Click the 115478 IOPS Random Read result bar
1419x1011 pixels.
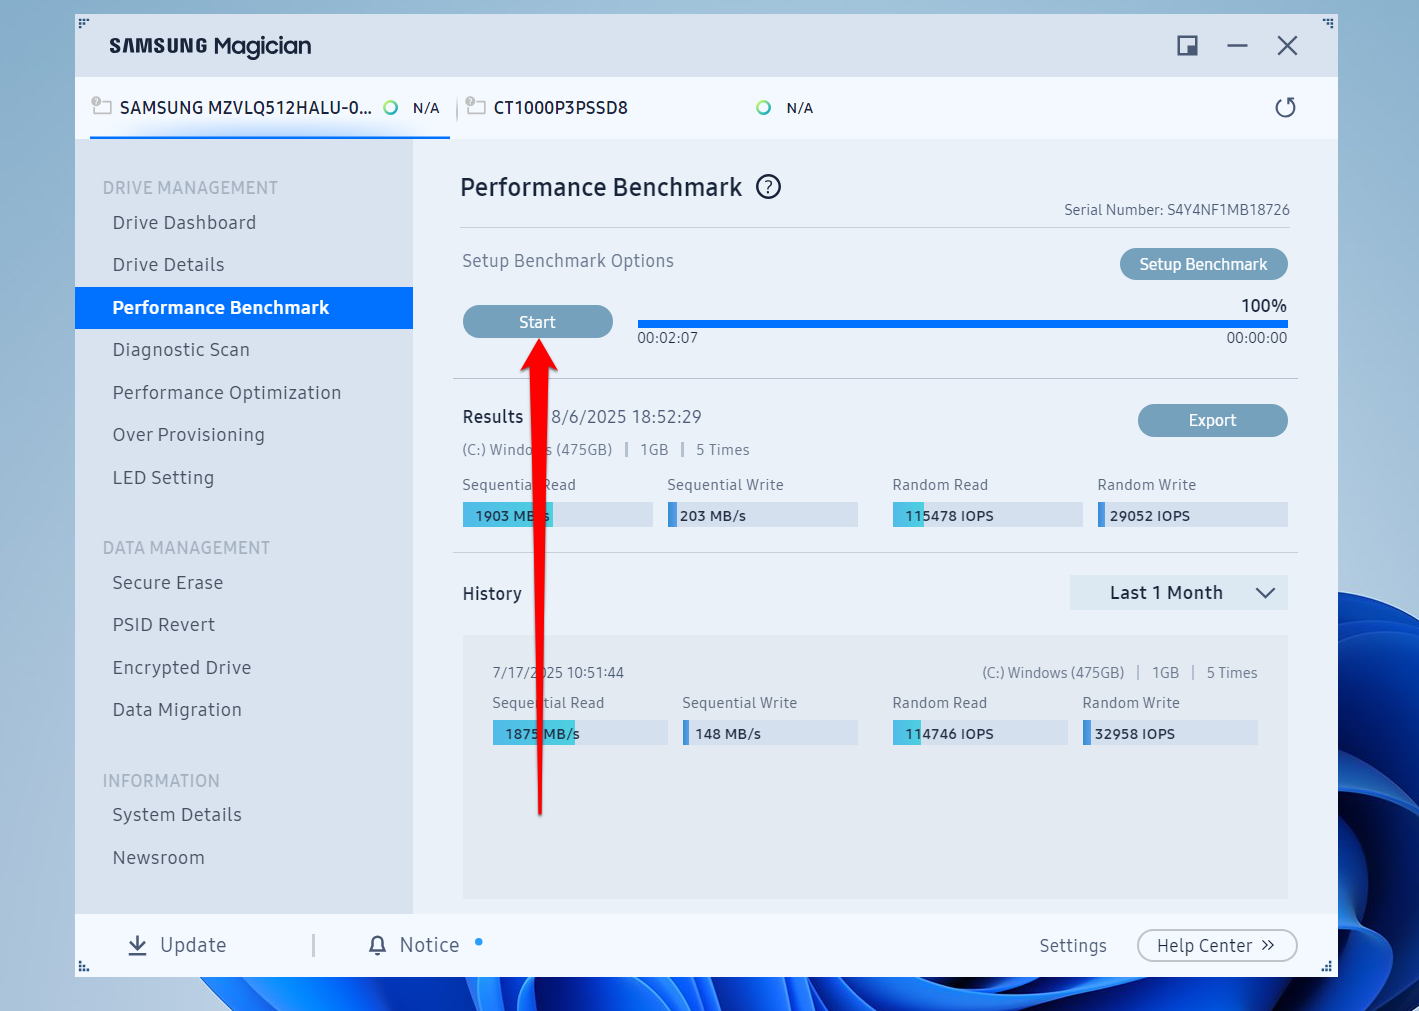pos(988,515)
